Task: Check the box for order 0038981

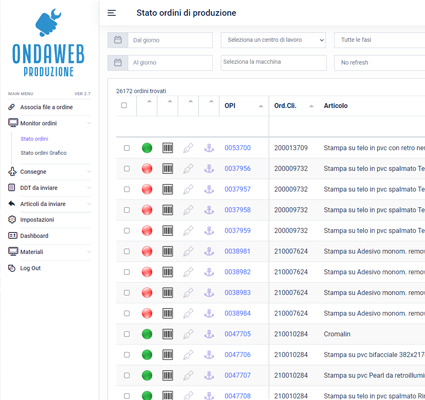Action: (127, 251)
